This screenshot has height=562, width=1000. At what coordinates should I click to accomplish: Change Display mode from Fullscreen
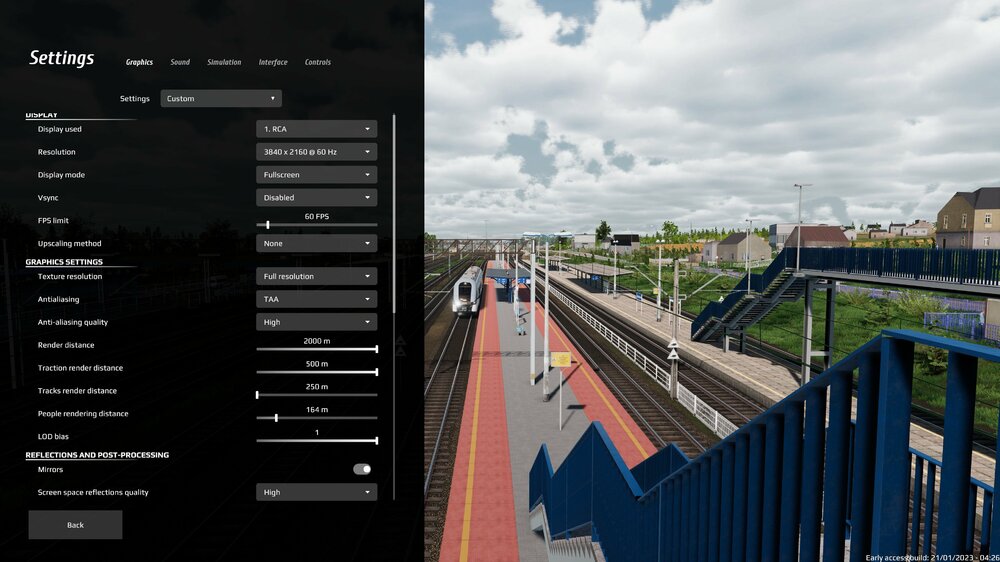[316, 175]
